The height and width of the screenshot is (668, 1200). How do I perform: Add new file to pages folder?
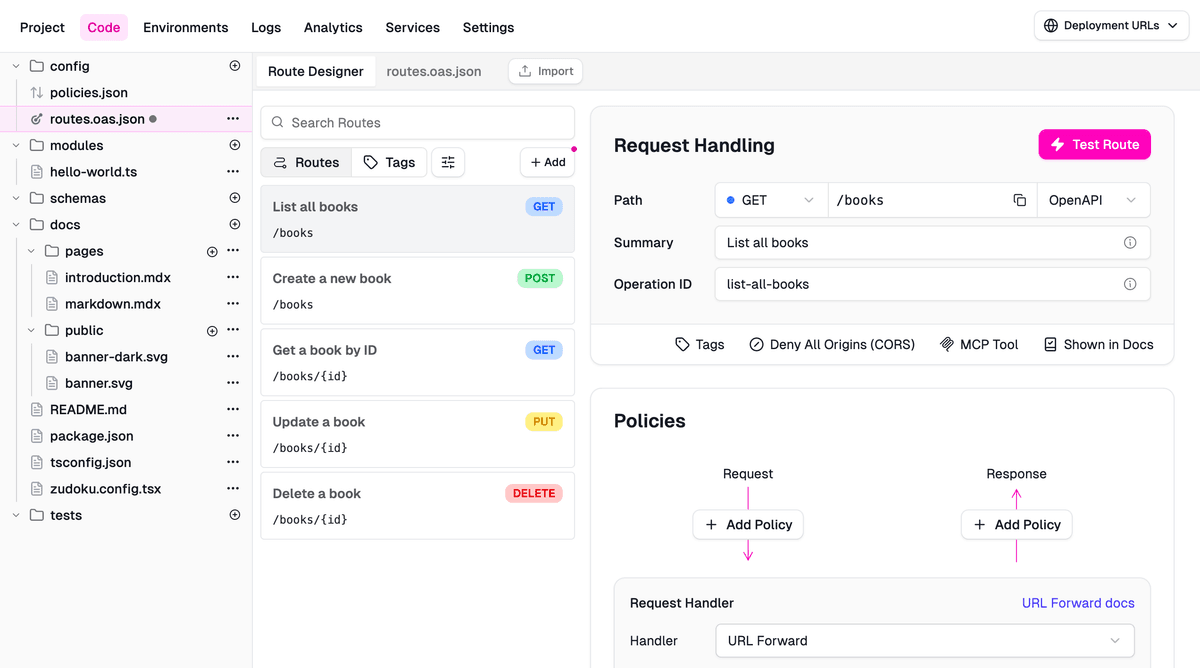[212, 251]
